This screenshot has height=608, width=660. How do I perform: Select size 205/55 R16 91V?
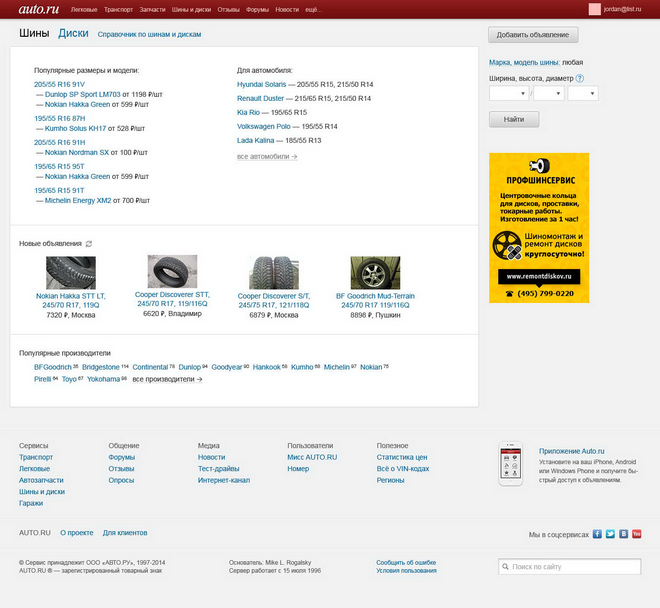coord(59,85)
